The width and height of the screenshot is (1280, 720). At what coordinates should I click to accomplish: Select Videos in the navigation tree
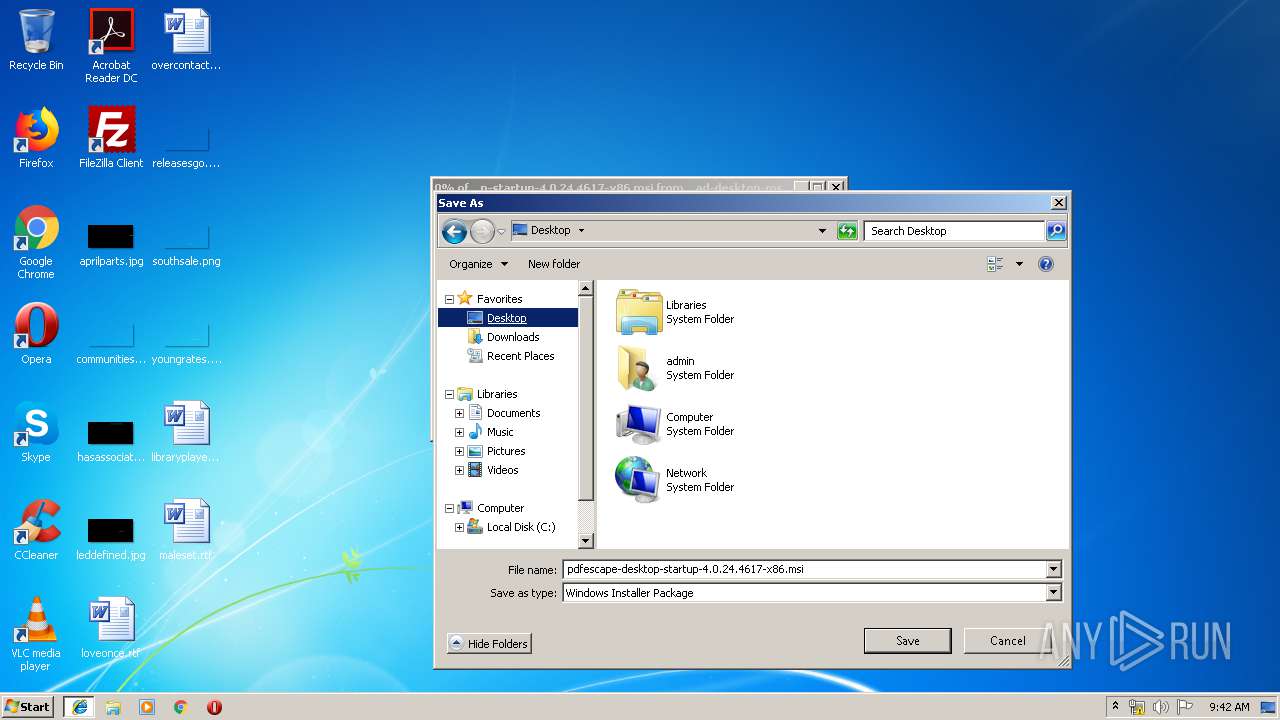[x=502, y=470]
